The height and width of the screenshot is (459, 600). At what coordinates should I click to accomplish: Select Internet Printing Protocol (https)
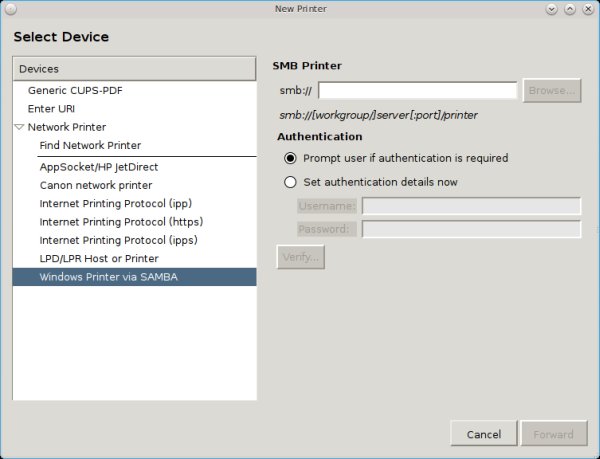tap(121, 222)
